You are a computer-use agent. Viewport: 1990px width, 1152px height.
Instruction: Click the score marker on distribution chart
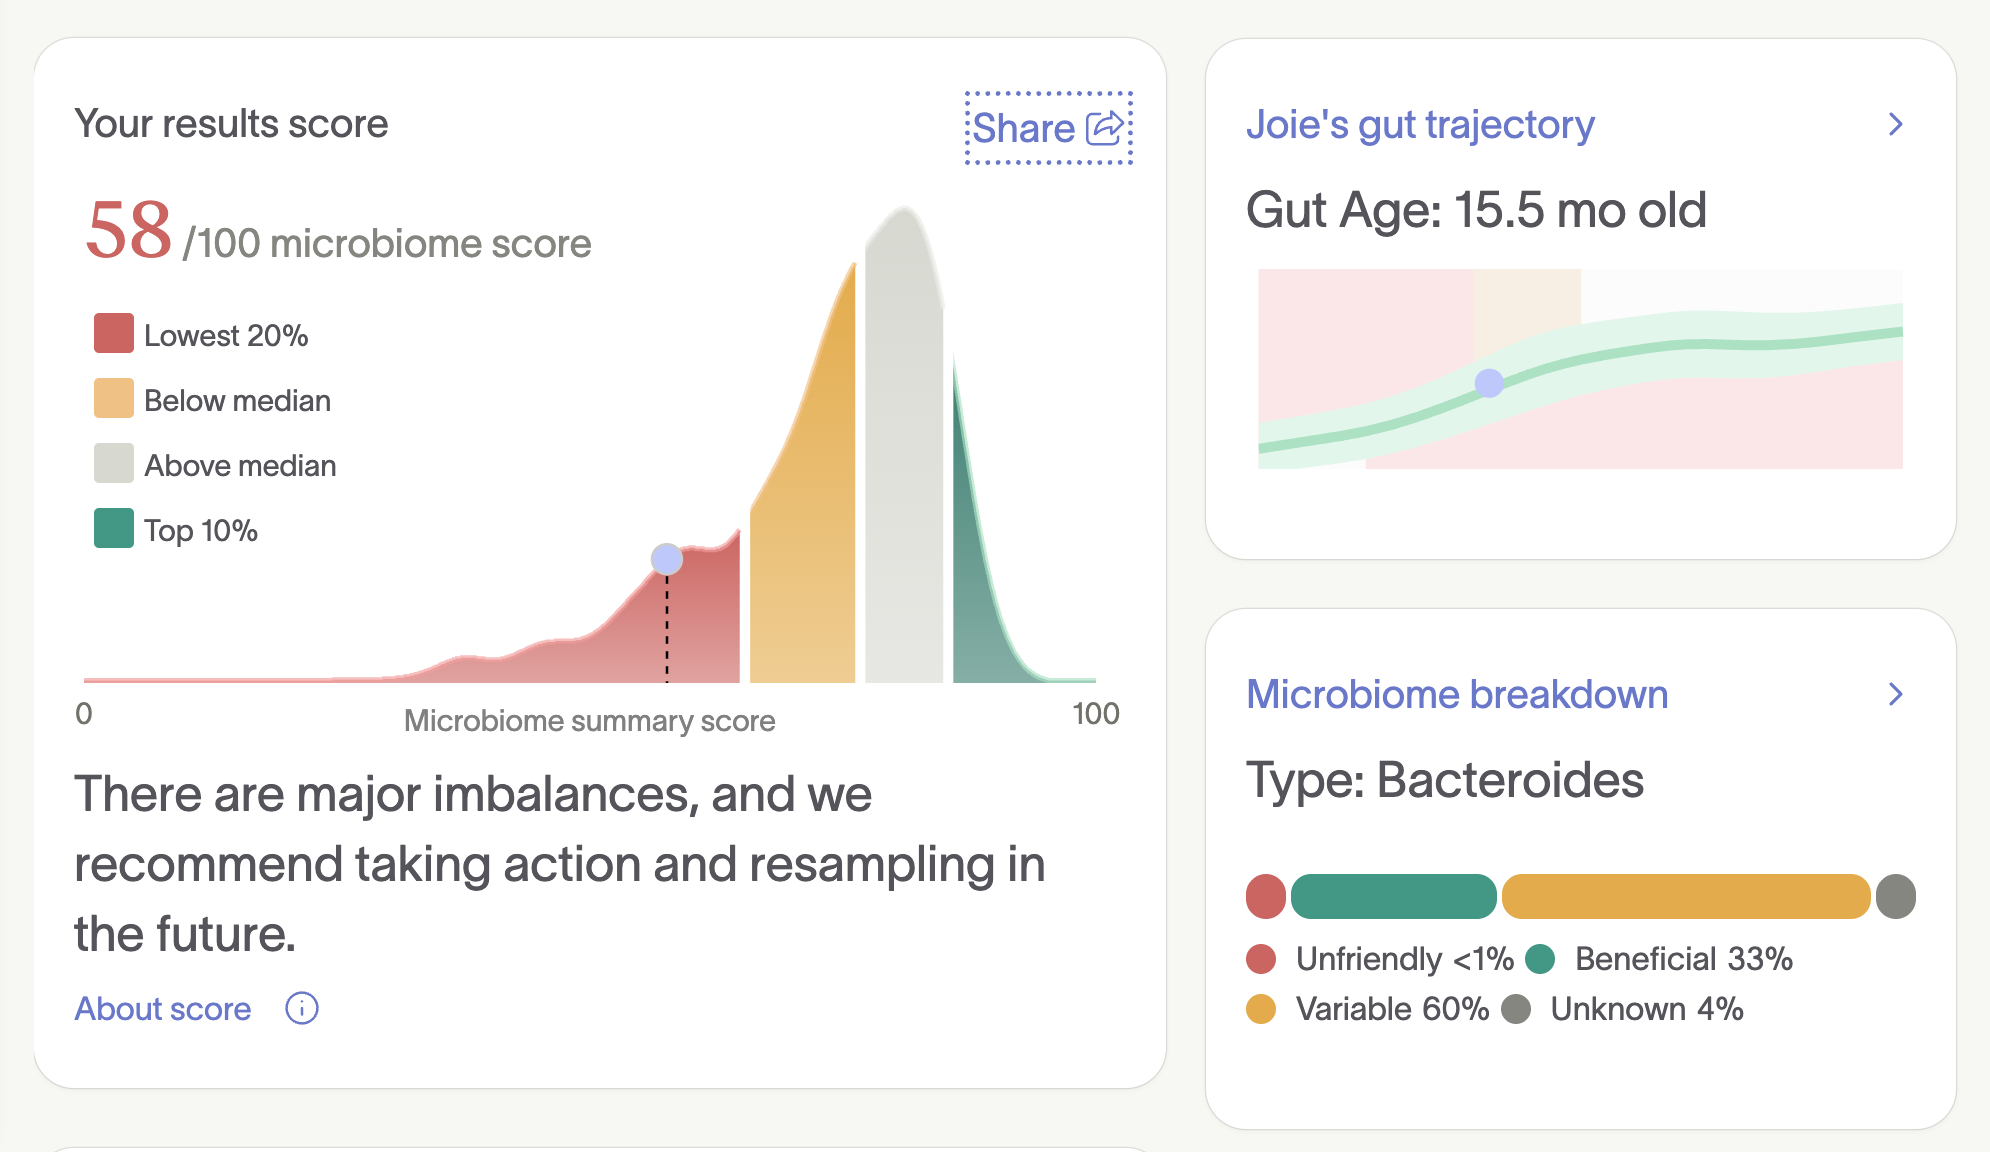pyautogui.click(x=667, y=559)
